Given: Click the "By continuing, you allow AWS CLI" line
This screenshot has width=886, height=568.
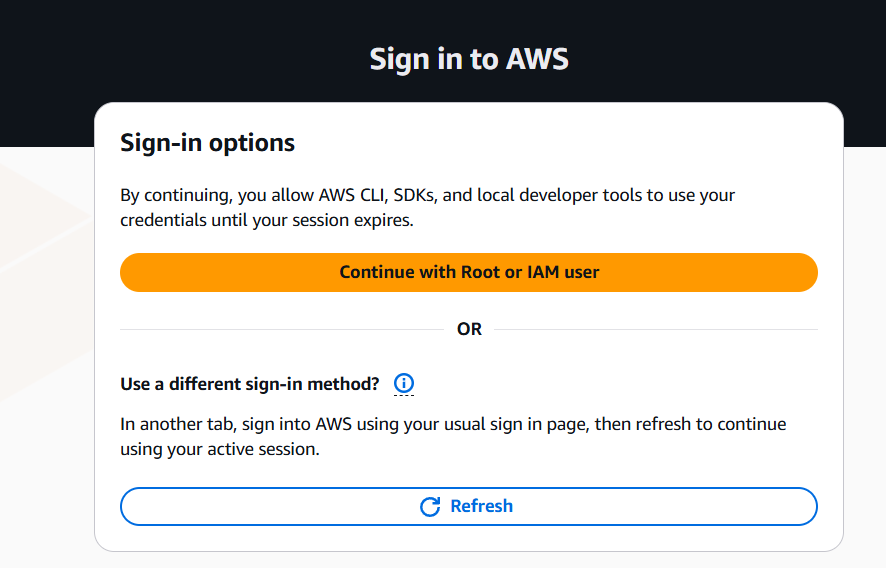Looking at the screenshot, I should 428,195.
